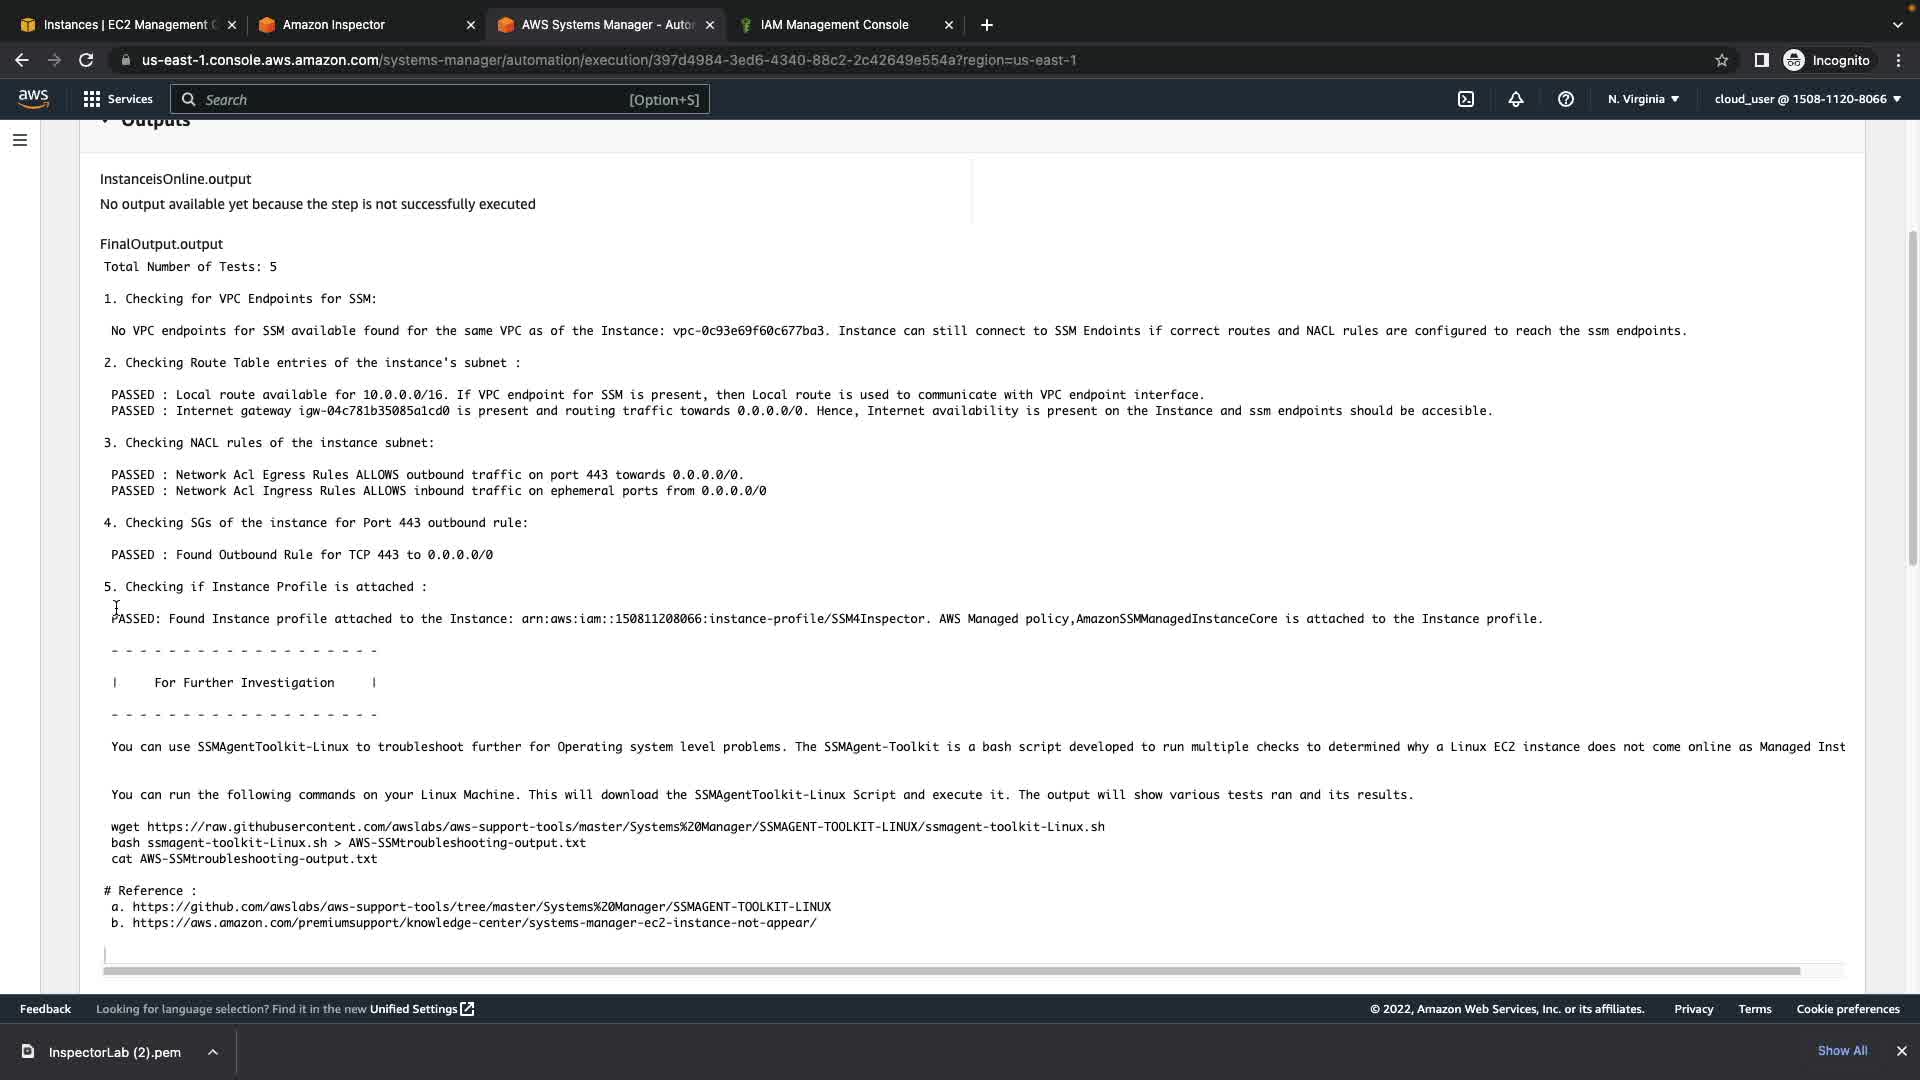Open AWS CloudShell icon in top bar
1920x1080 pixels.
[1466, 99]
